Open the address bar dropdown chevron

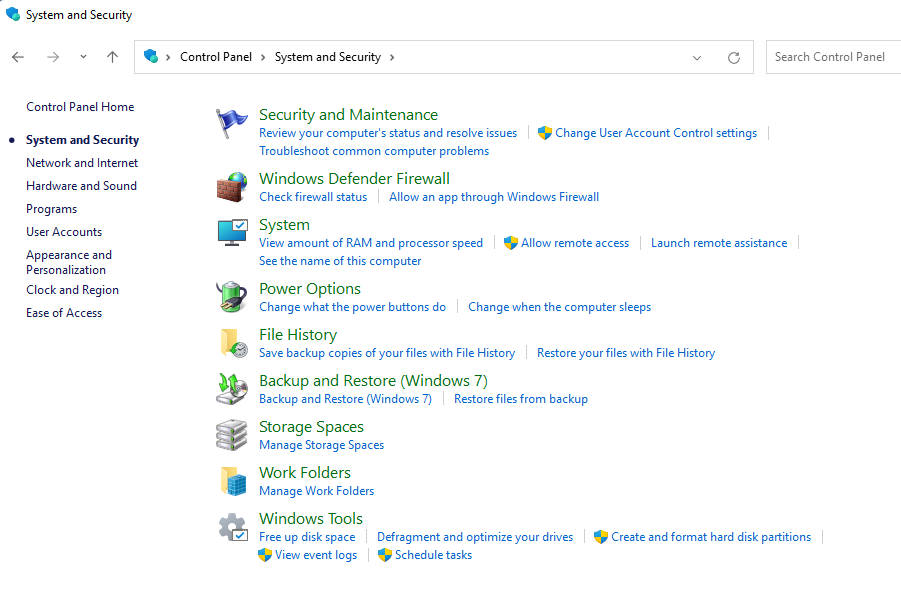[x=697, y=57]
